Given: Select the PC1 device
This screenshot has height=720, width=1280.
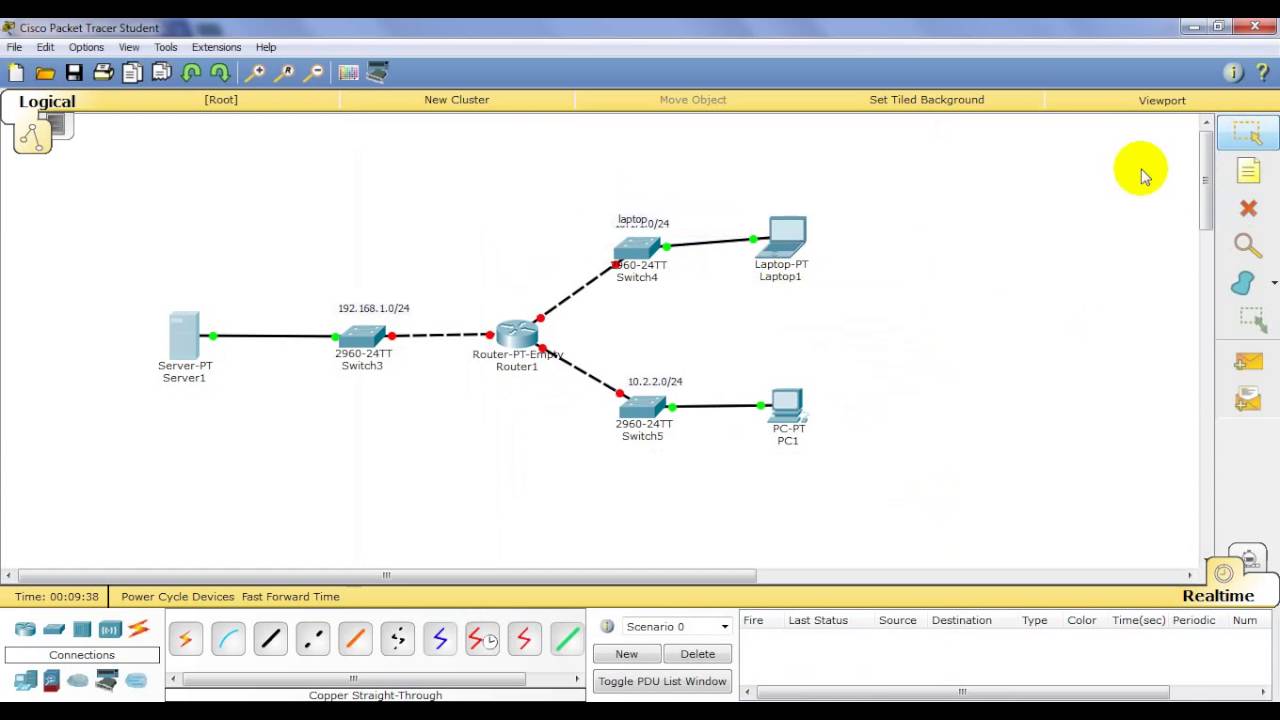Looking at the screenshot, I should click(787, 406).
